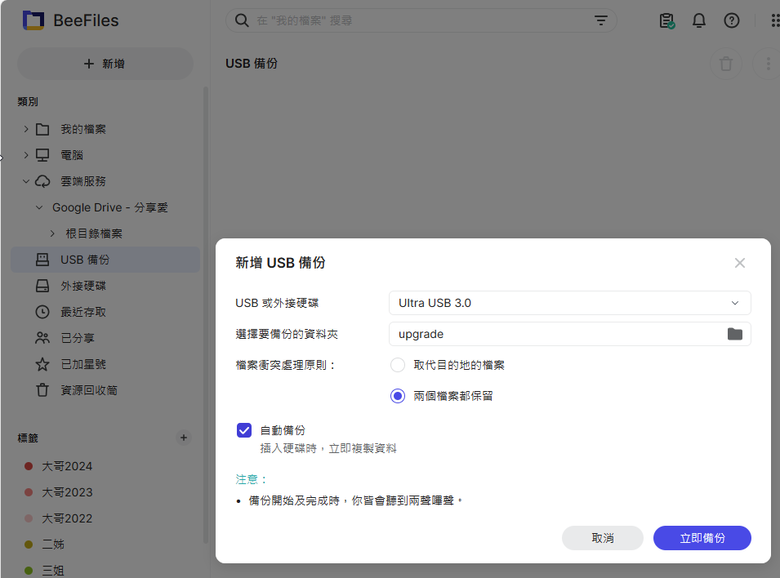Click the folder browse icon in upgrade field
The height and width of the screenshot is (578, 780).
[x=735, y=334]
